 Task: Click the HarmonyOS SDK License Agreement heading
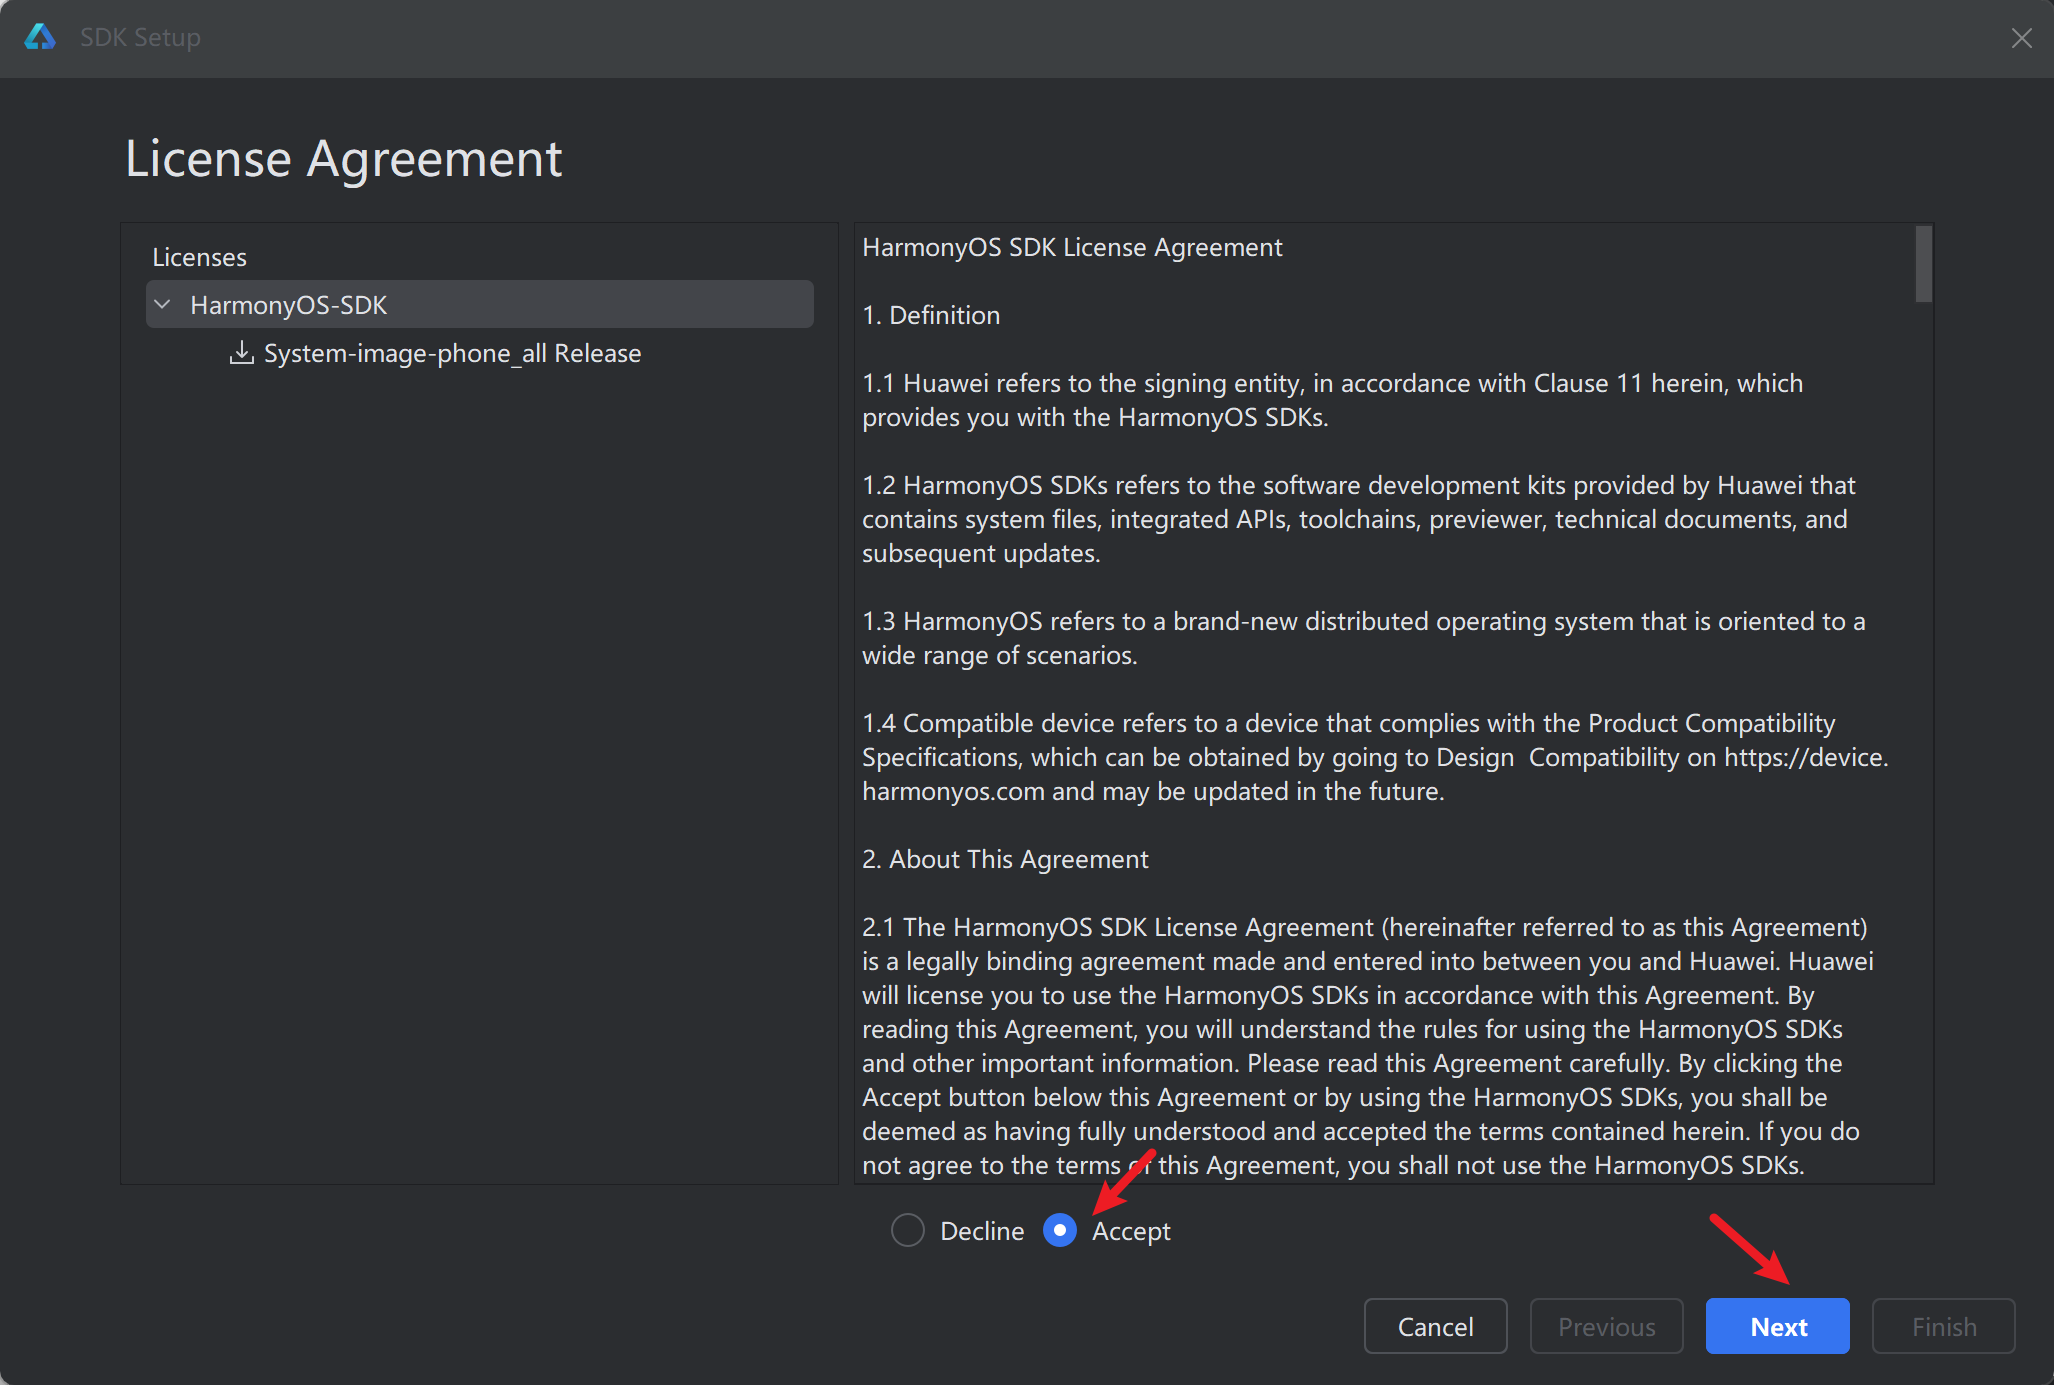point(1072,247)
